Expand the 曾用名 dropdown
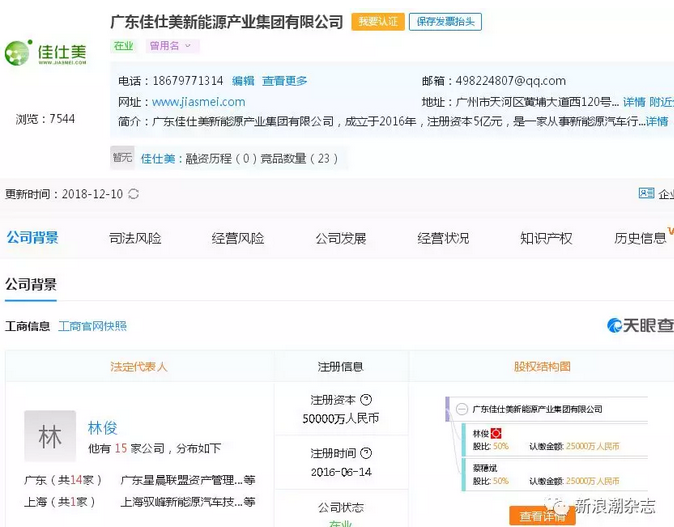The width and height of the screenshot is (674, 527). [x=172, y=46]
